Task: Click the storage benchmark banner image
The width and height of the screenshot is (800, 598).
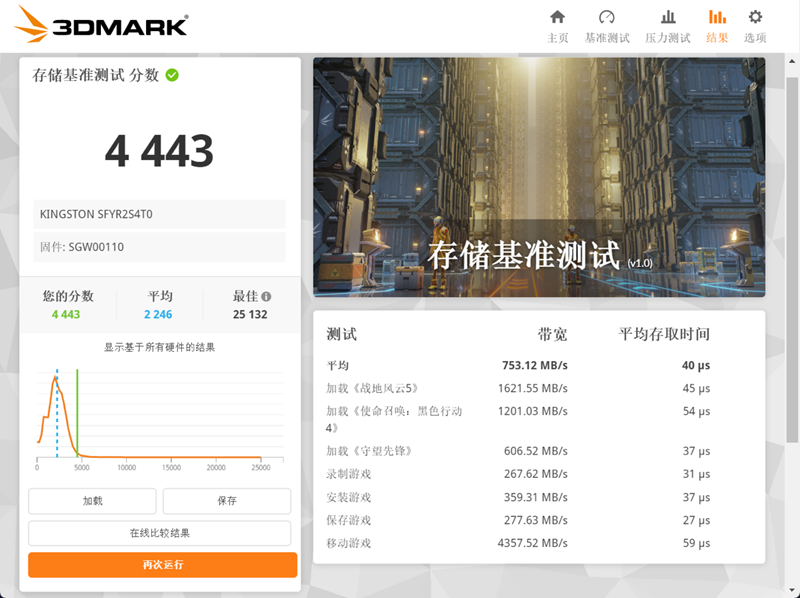Action: coord(539,177)
